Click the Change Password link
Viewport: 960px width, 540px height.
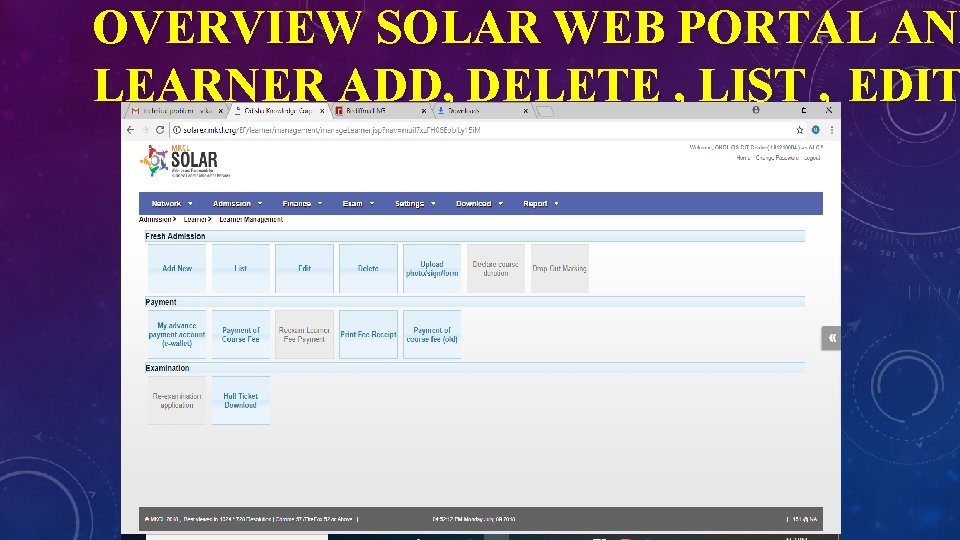777,158
